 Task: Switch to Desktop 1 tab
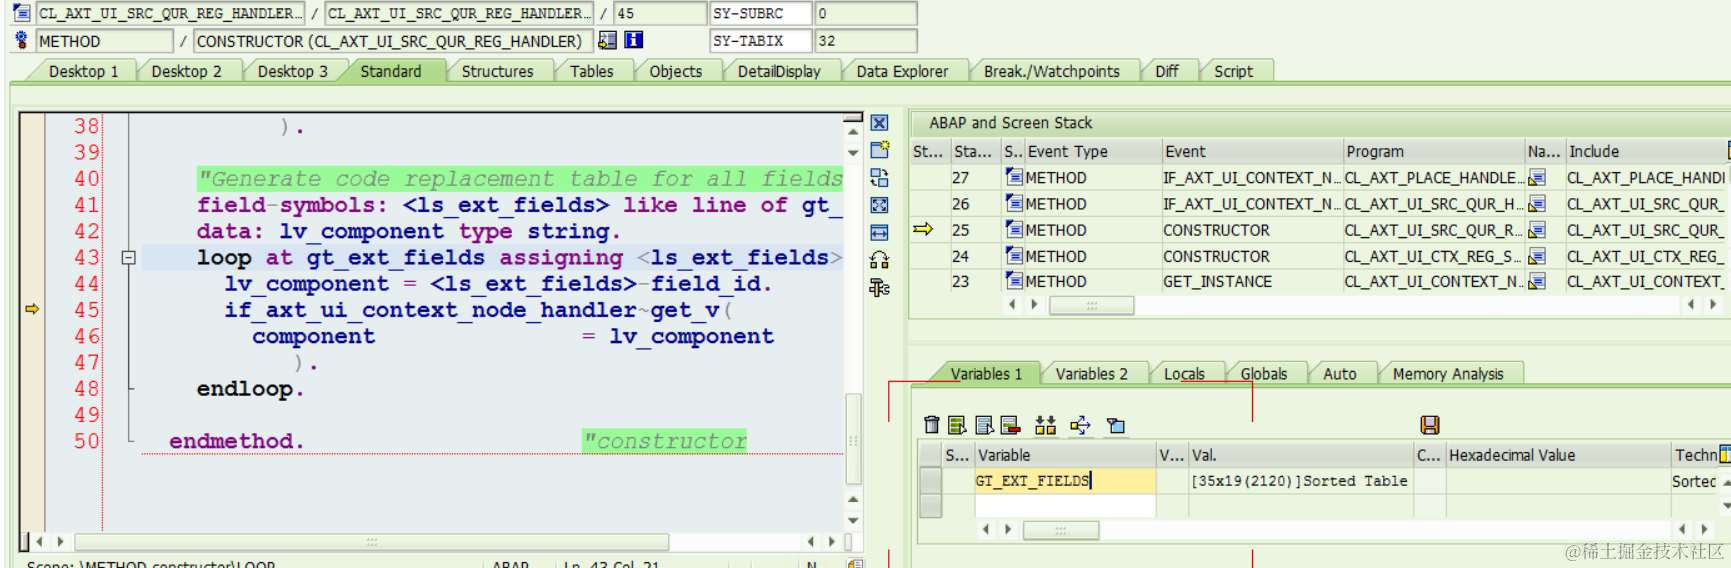[x=83, y=71]
